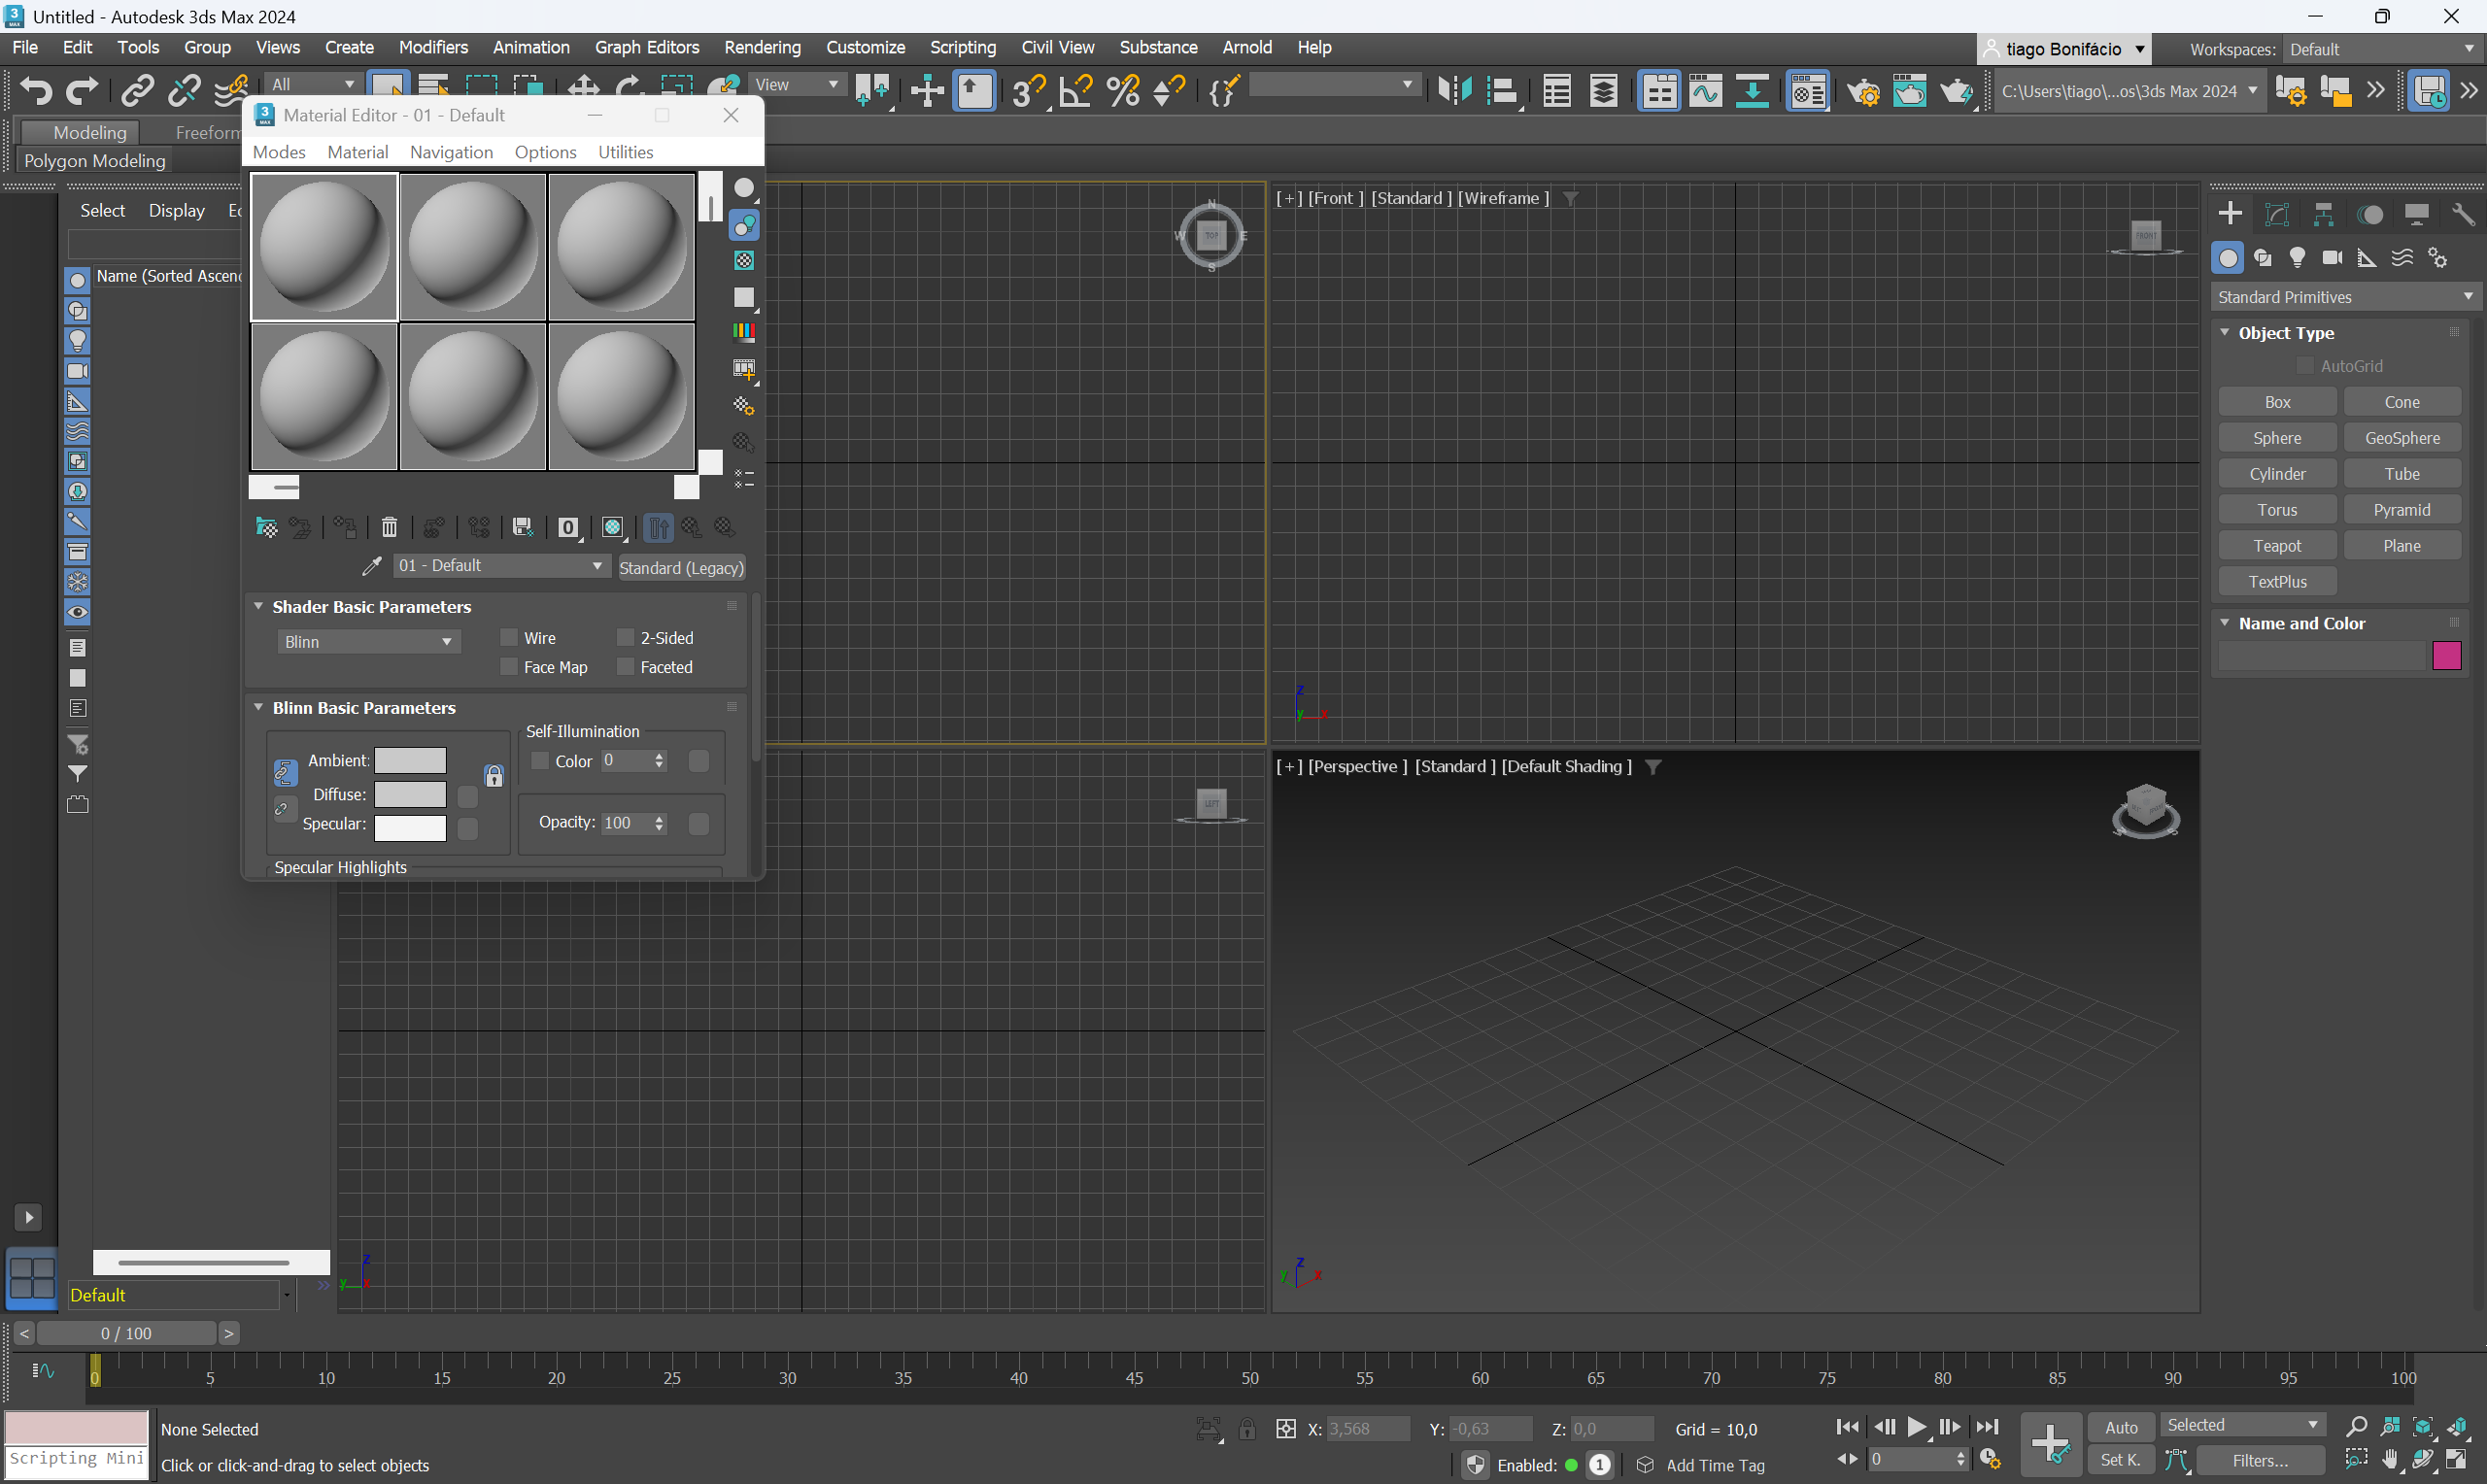Image resolution: width=2487 pixels, height=1484 pixels.
Task: Open the Modify panel tab icon
Action: point(2277,214)
